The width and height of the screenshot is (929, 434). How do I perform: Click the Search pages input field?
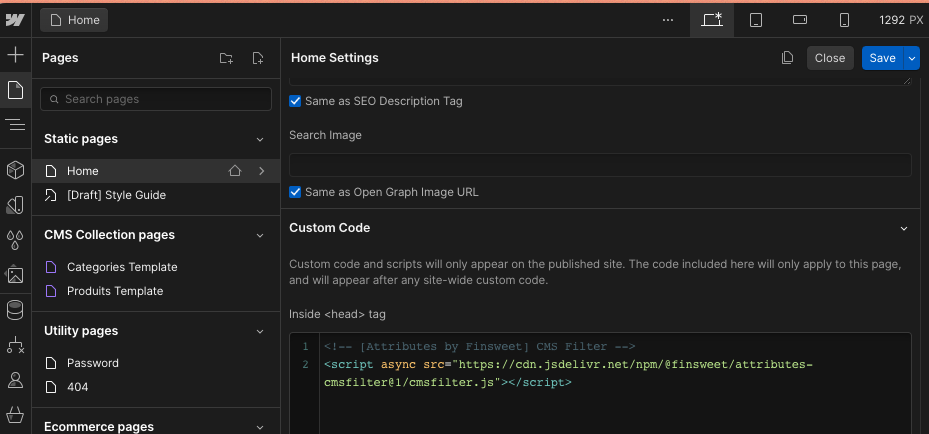coord(156,99)
